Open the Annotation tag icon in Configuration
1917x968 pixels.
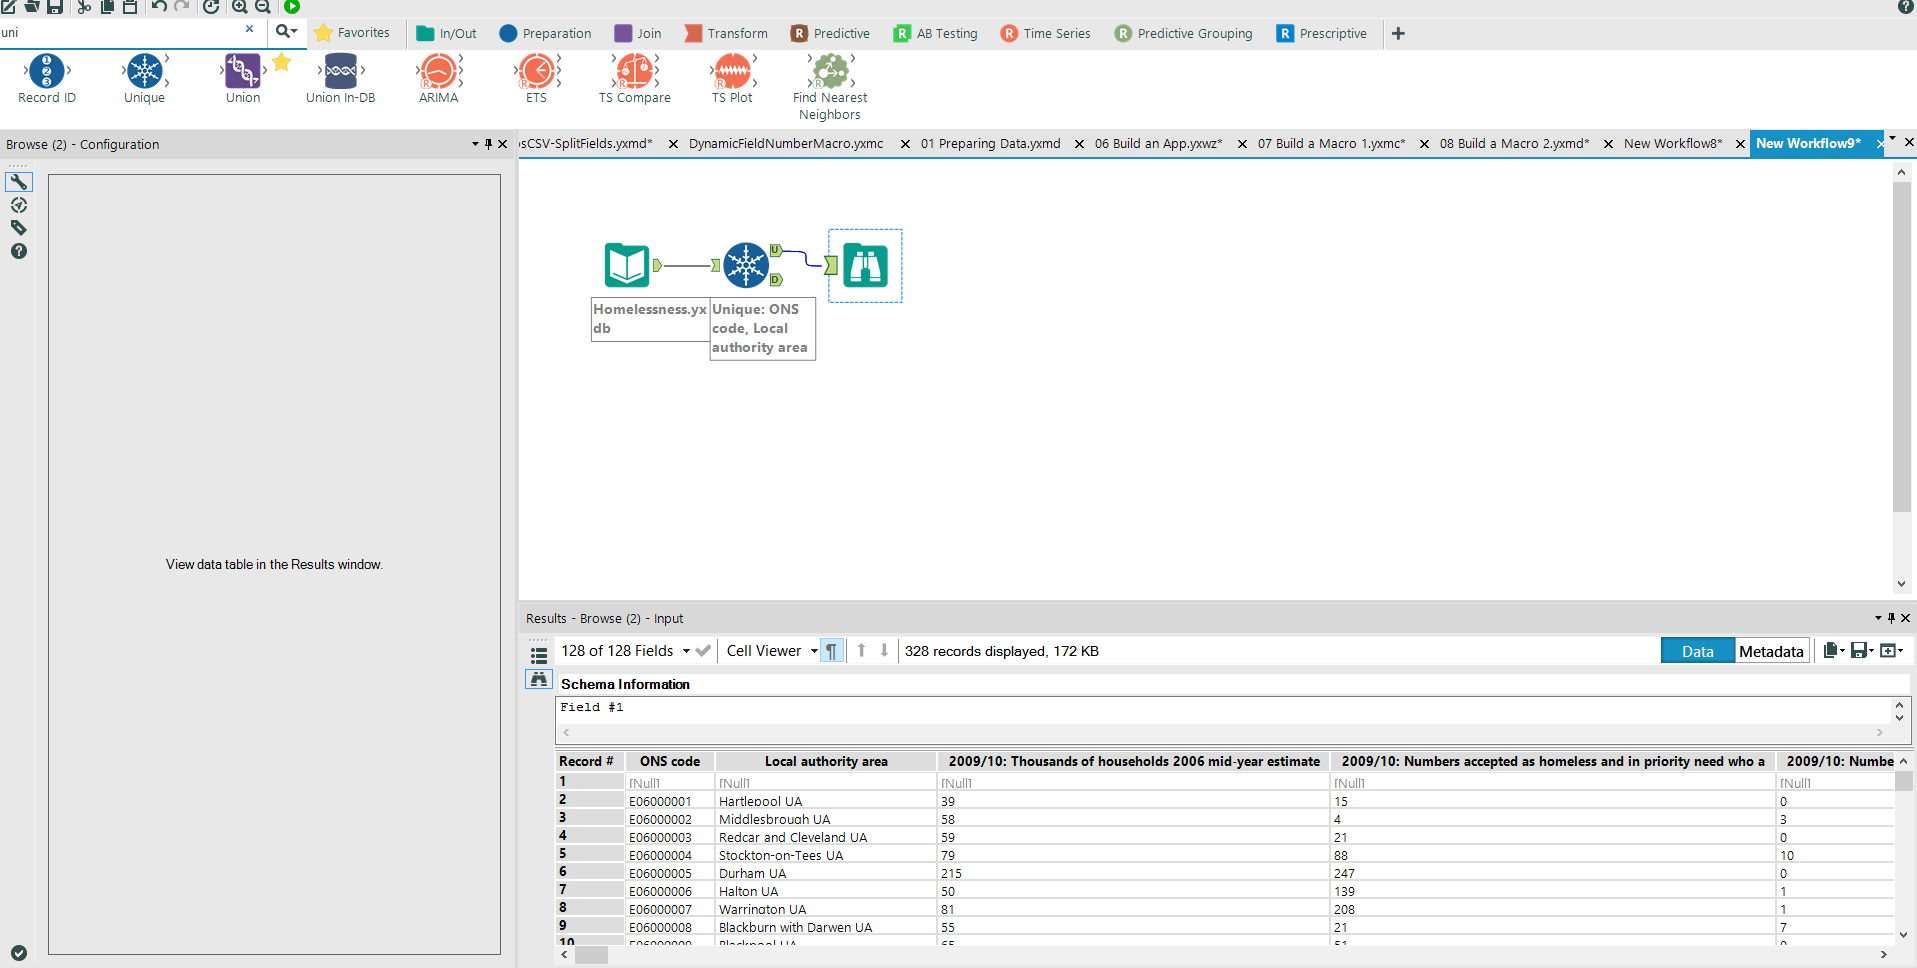pos(19,228)
